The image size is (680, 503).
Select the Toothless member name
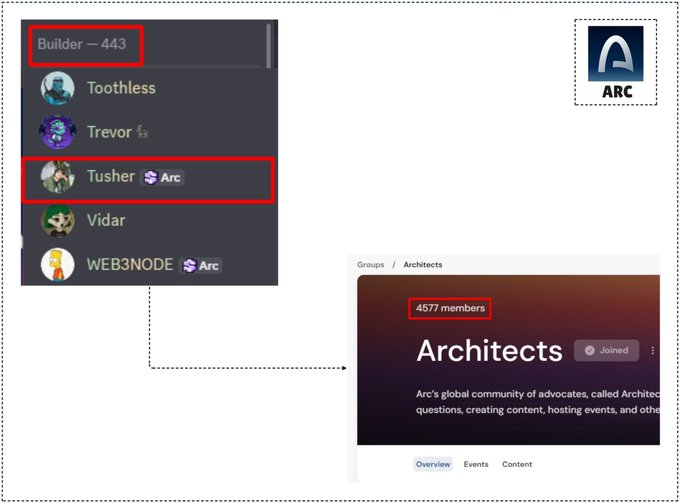coord(121,88)
